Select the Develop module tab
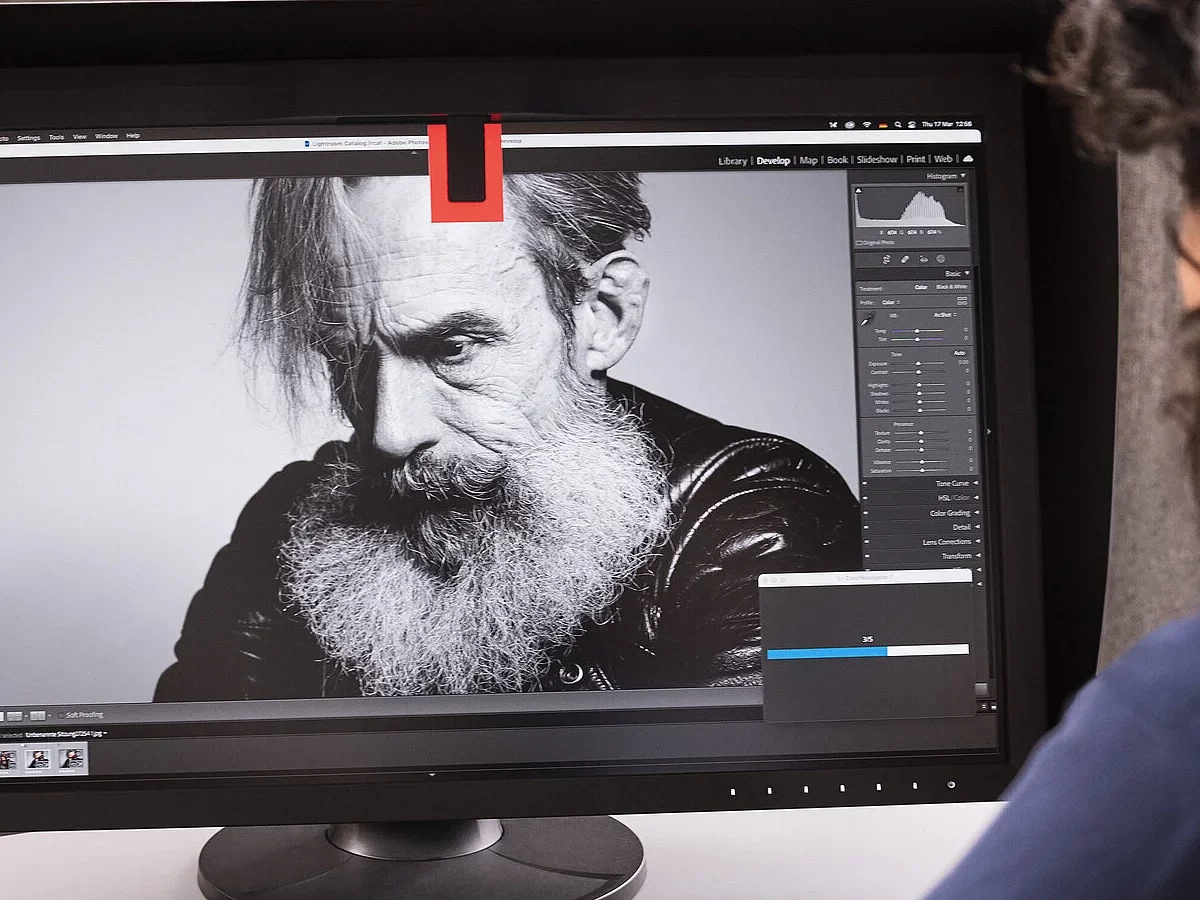Viewport: 1200px width, 900px height. [x=773, y=160]
